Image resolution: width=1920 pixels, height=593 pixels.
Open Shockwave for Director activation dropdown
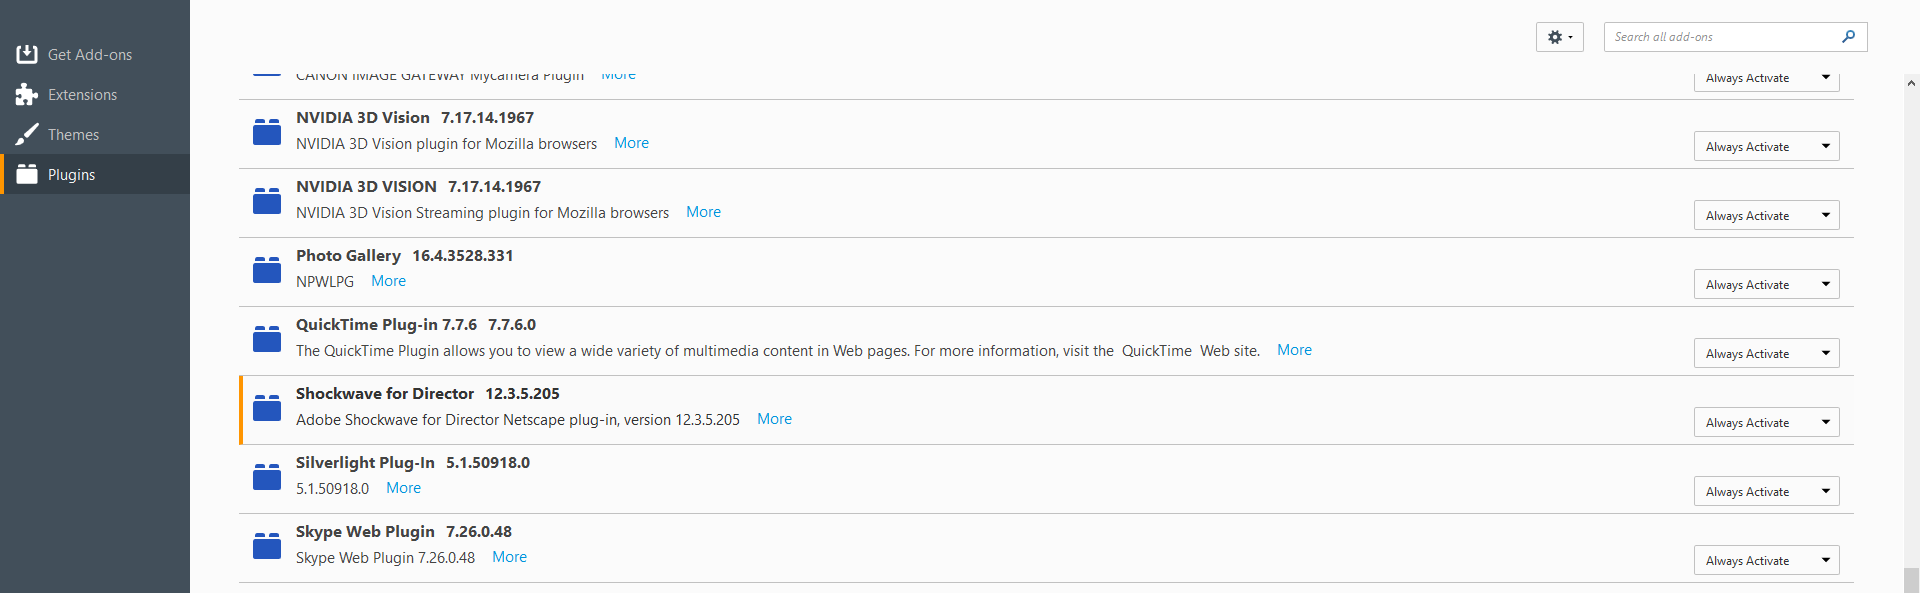pos(1766,423)
